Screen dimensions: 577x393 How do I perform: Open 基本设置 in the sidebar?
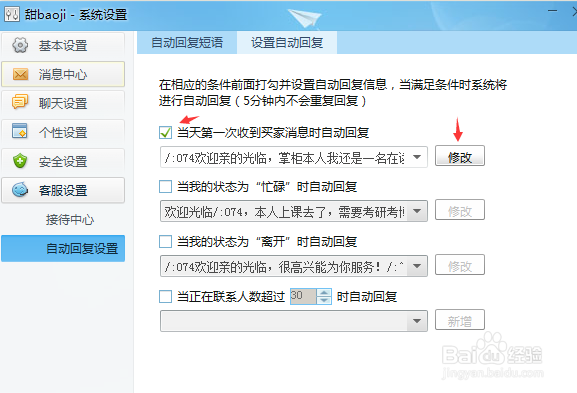click(63, 46)
